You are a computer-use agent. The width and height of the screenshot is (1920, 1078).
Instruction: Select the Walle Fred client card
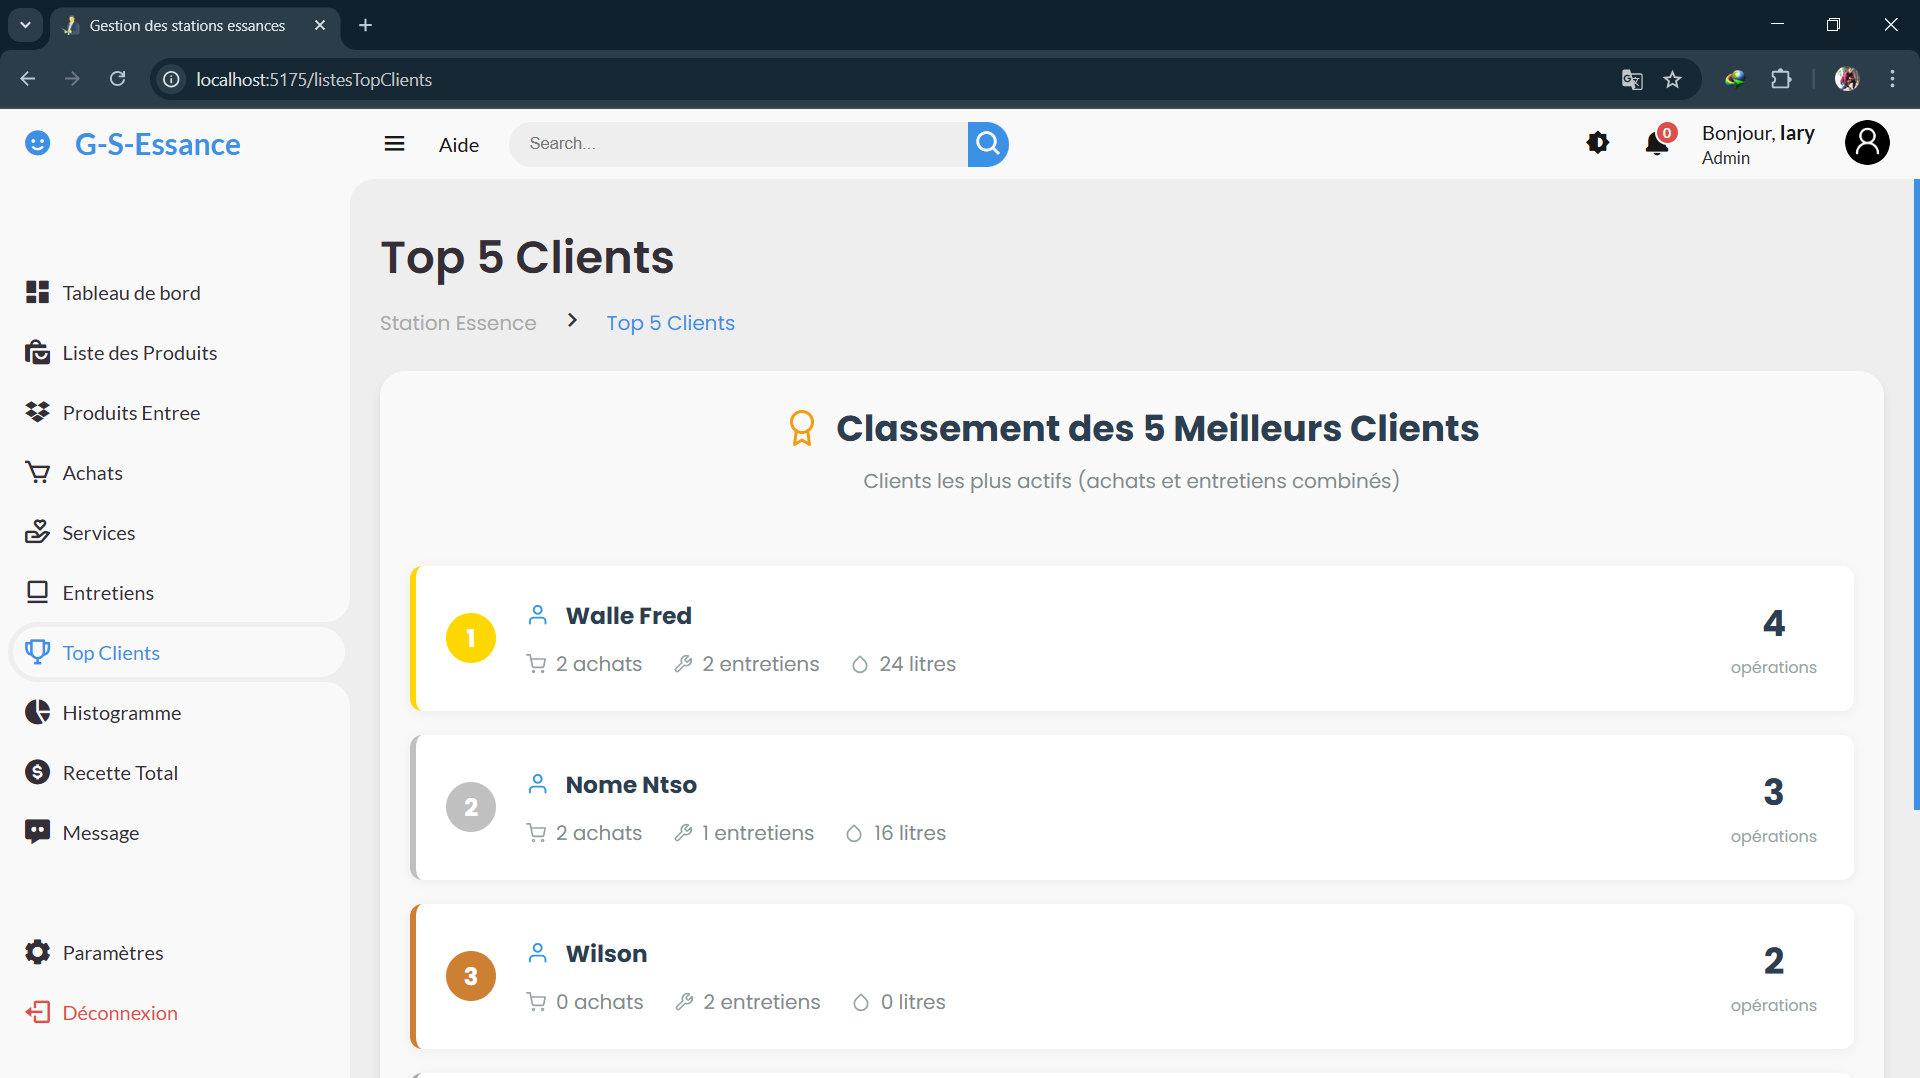pyautogui.click(x=1132, y=639)
